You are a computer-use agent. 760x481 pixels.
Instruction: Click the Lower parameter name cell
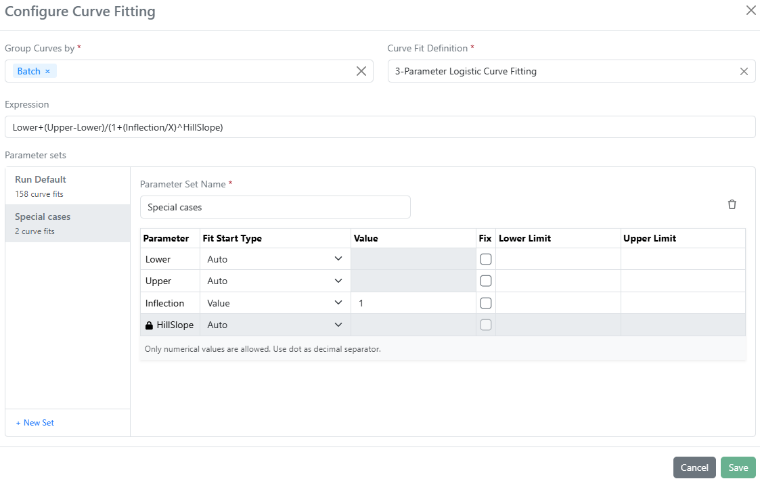click(x=170, y=259)
